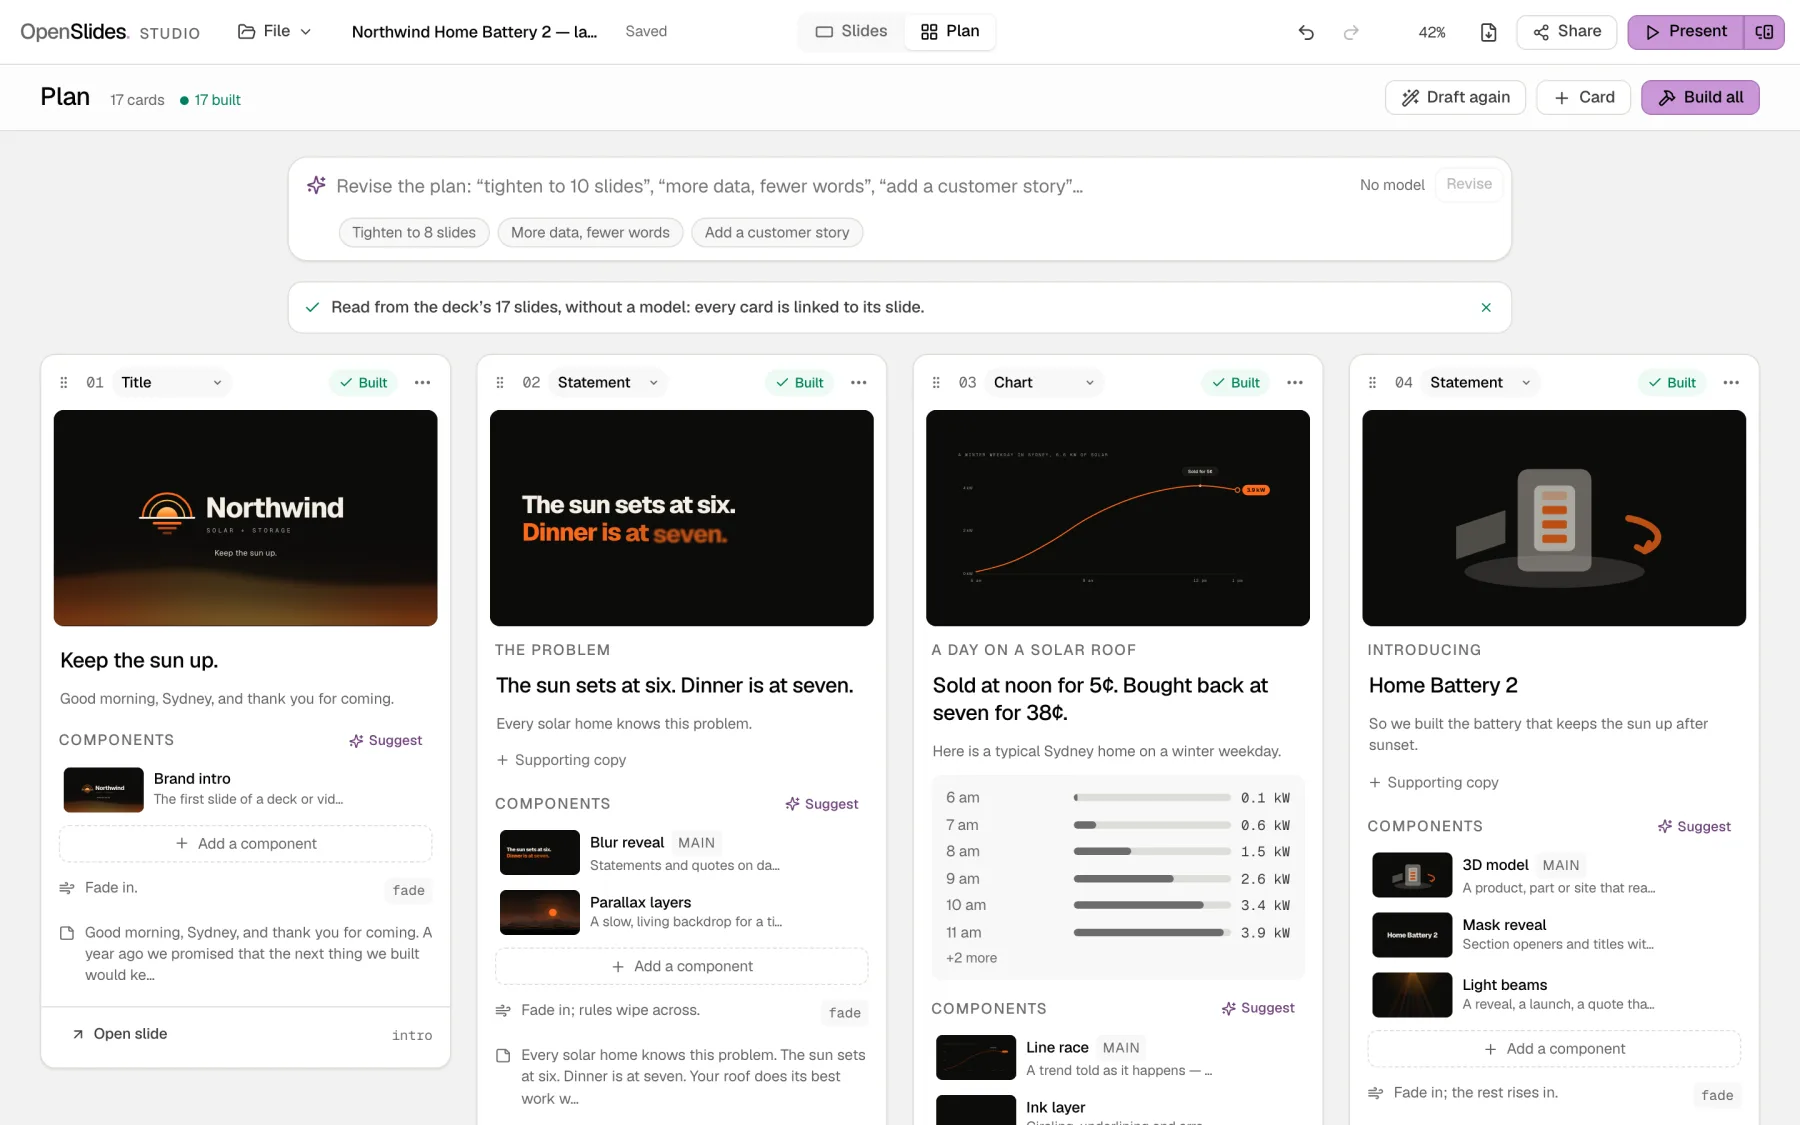Screen dimensions: 1800x1125
Task: Open card 01 layout type dropdown (Title)
Action: 171,382
